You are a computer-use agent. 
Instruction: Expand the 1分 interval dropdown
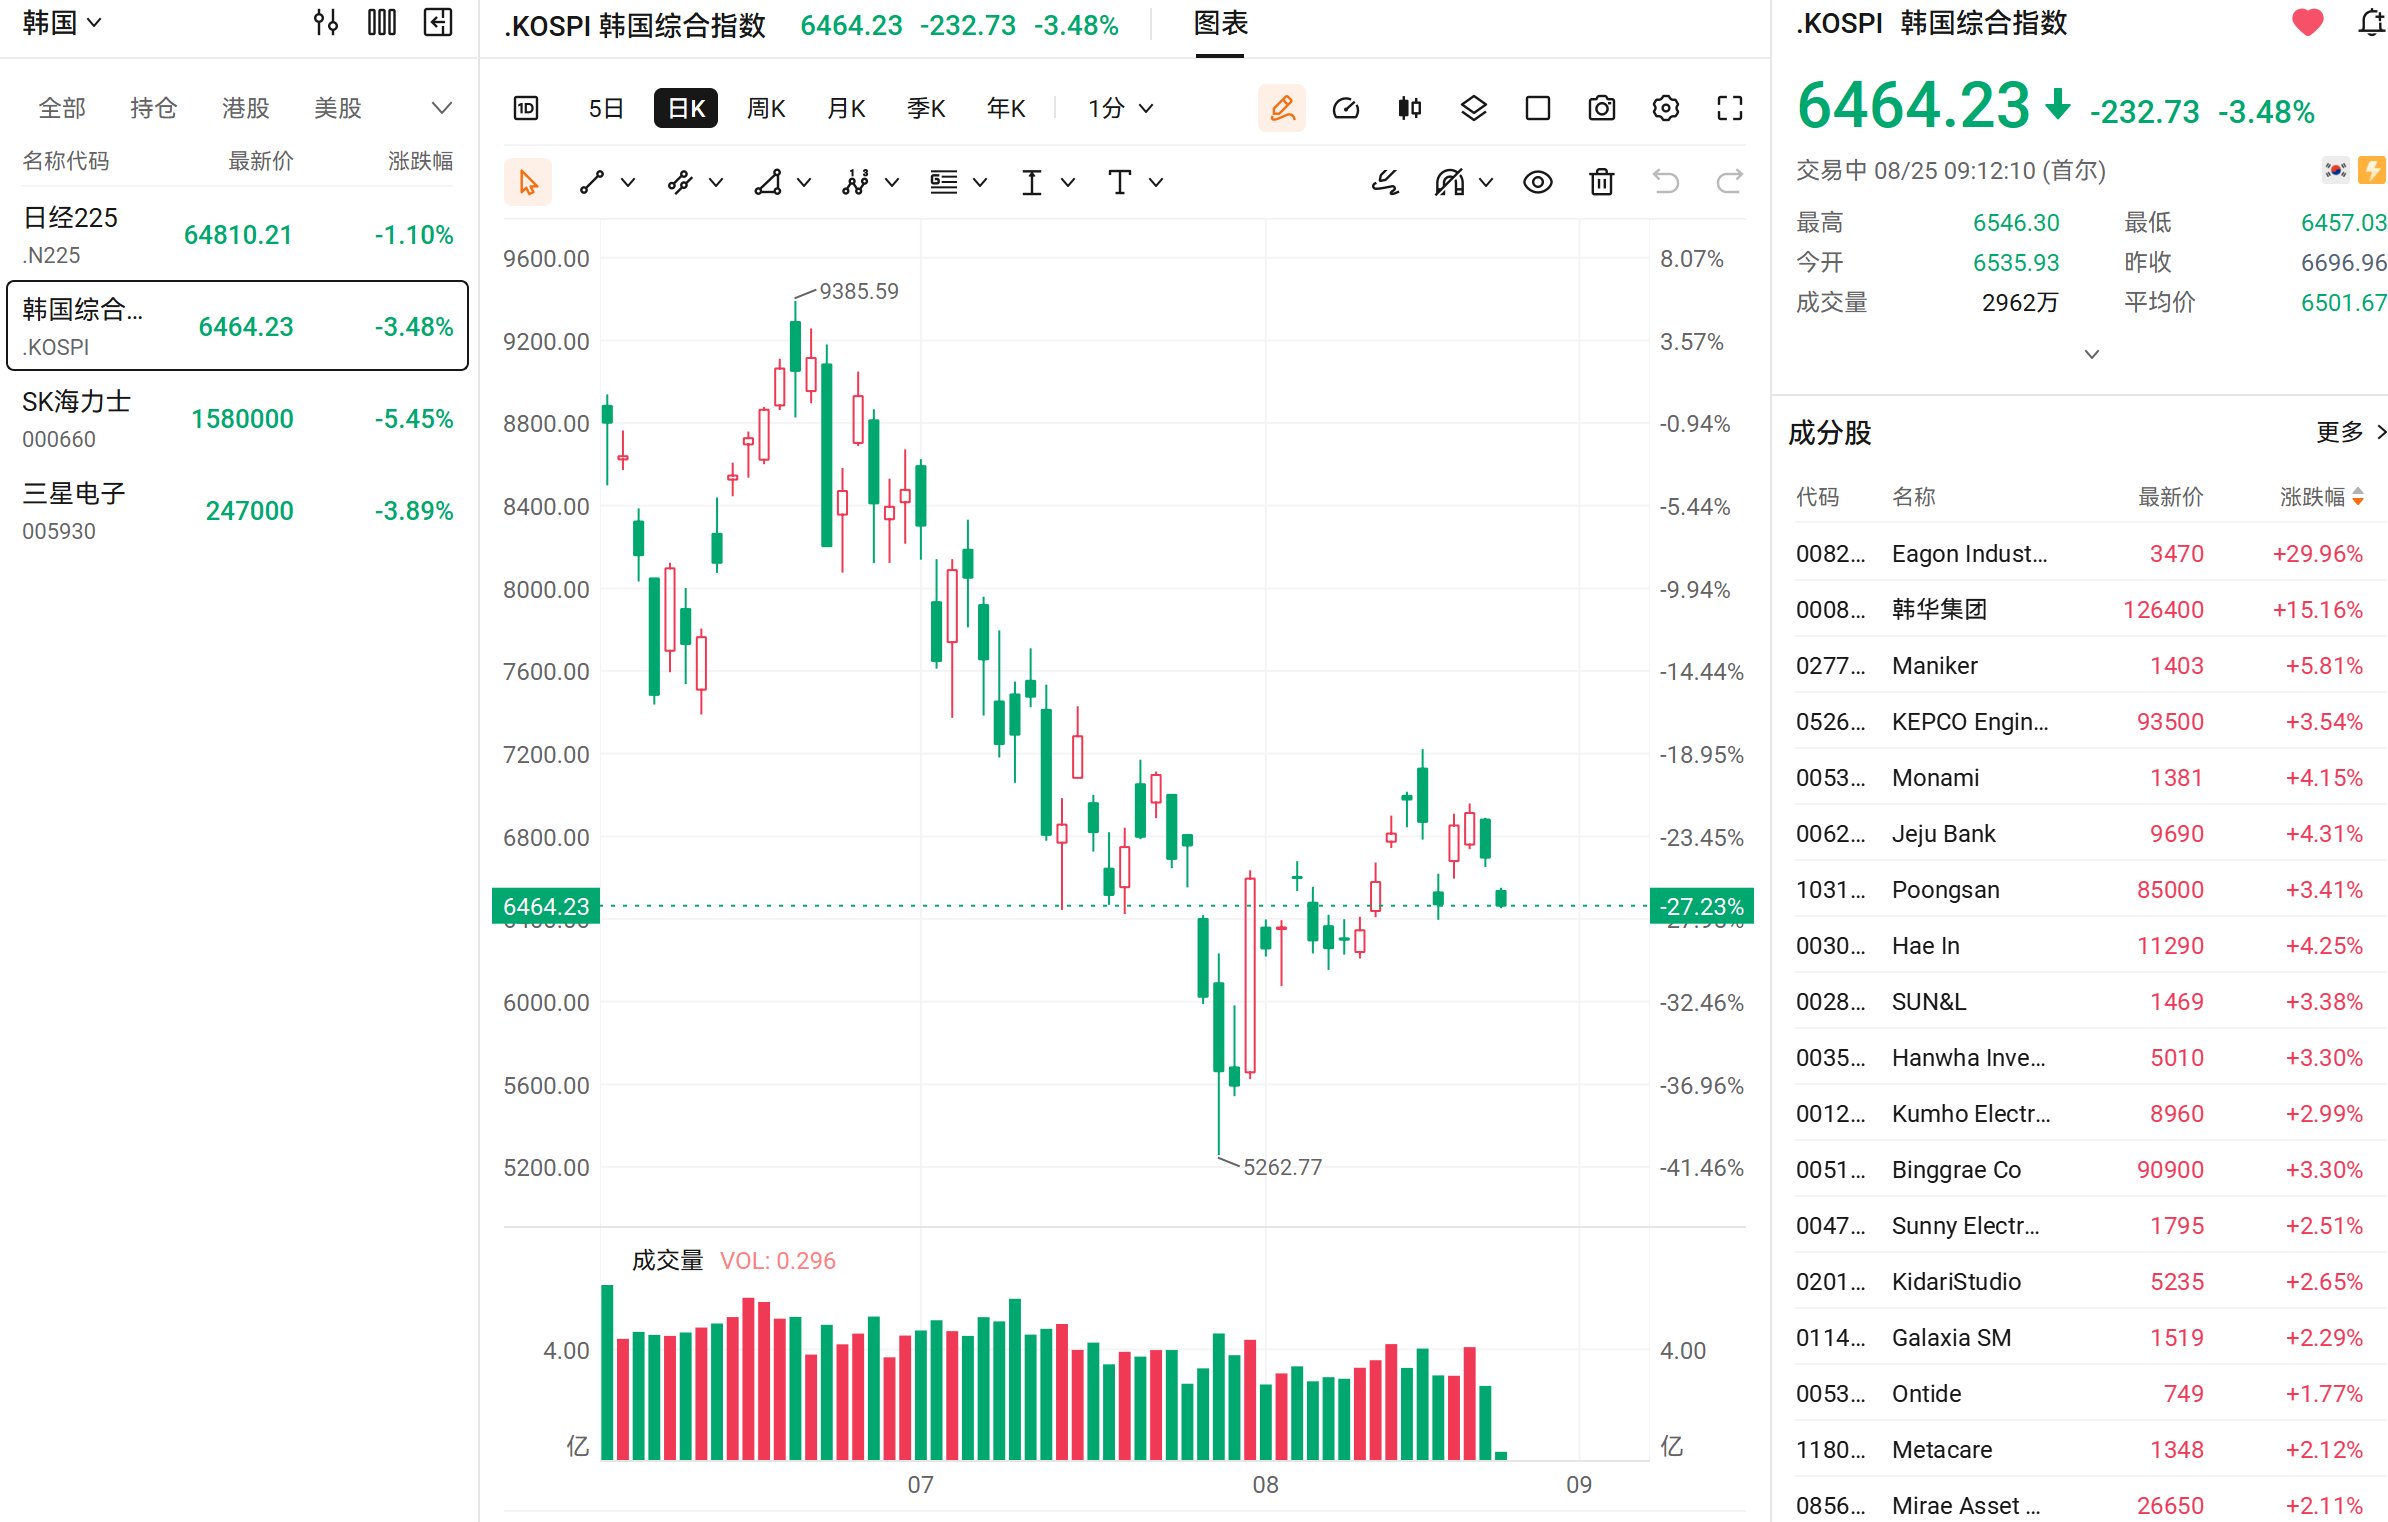tap(1120, 108)
